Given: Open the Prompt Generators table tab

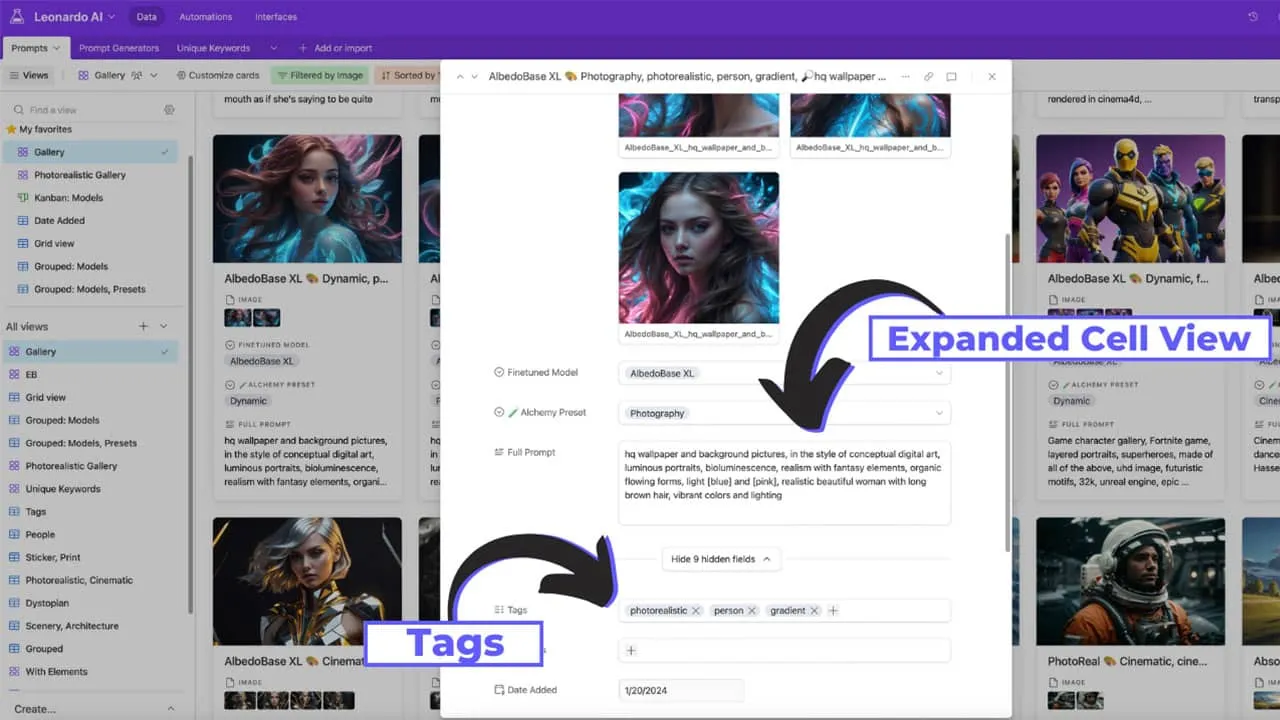Looking at the screenshot, I should (119, 48).
